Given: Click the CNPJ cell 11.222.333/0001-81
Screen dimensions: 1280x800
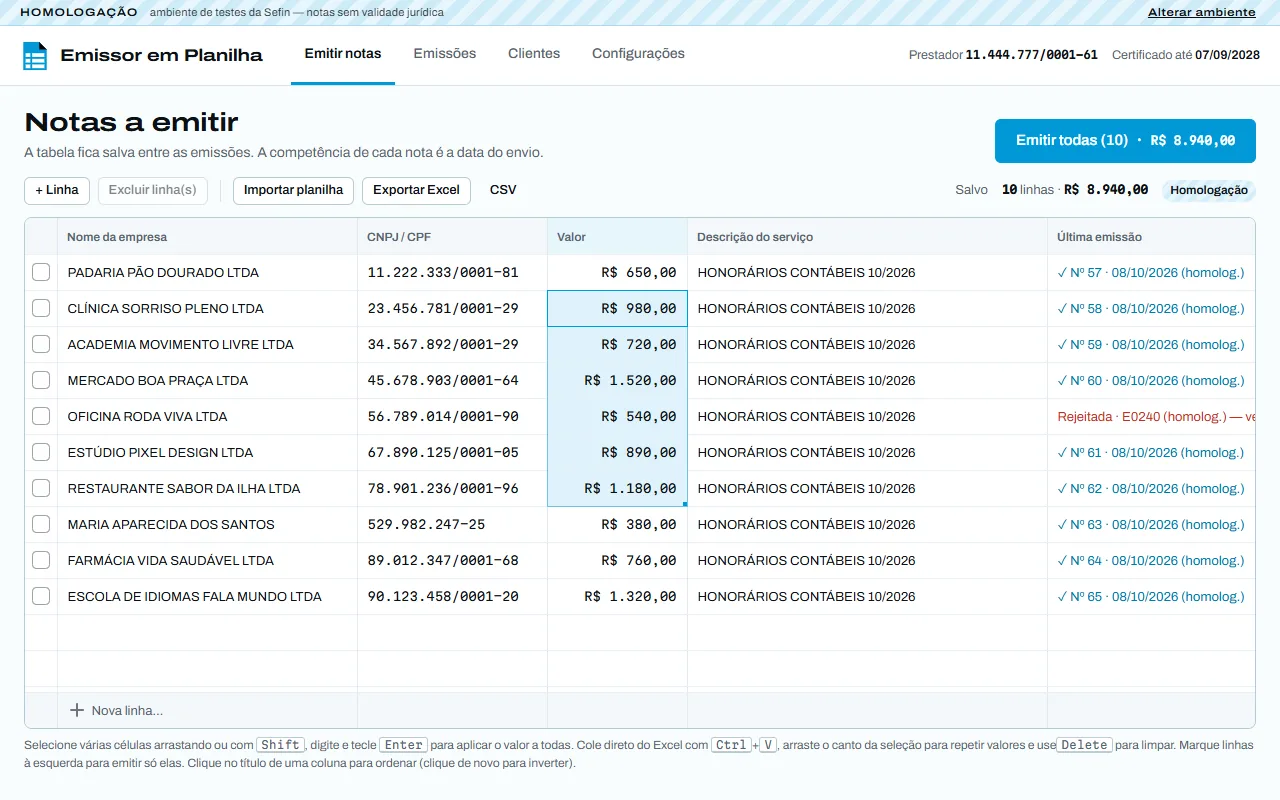Looking at the screenshot, I should tap(452, 272).
